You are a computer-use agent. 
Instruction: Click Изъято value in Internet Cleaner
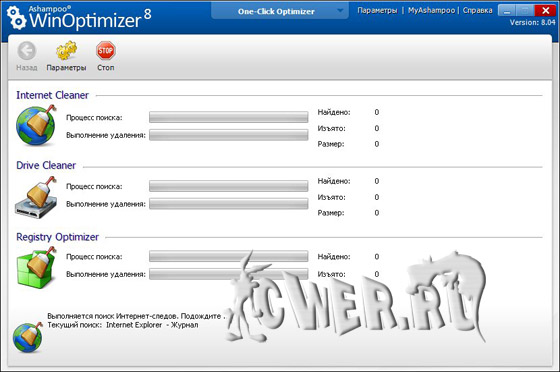(377, 128)
